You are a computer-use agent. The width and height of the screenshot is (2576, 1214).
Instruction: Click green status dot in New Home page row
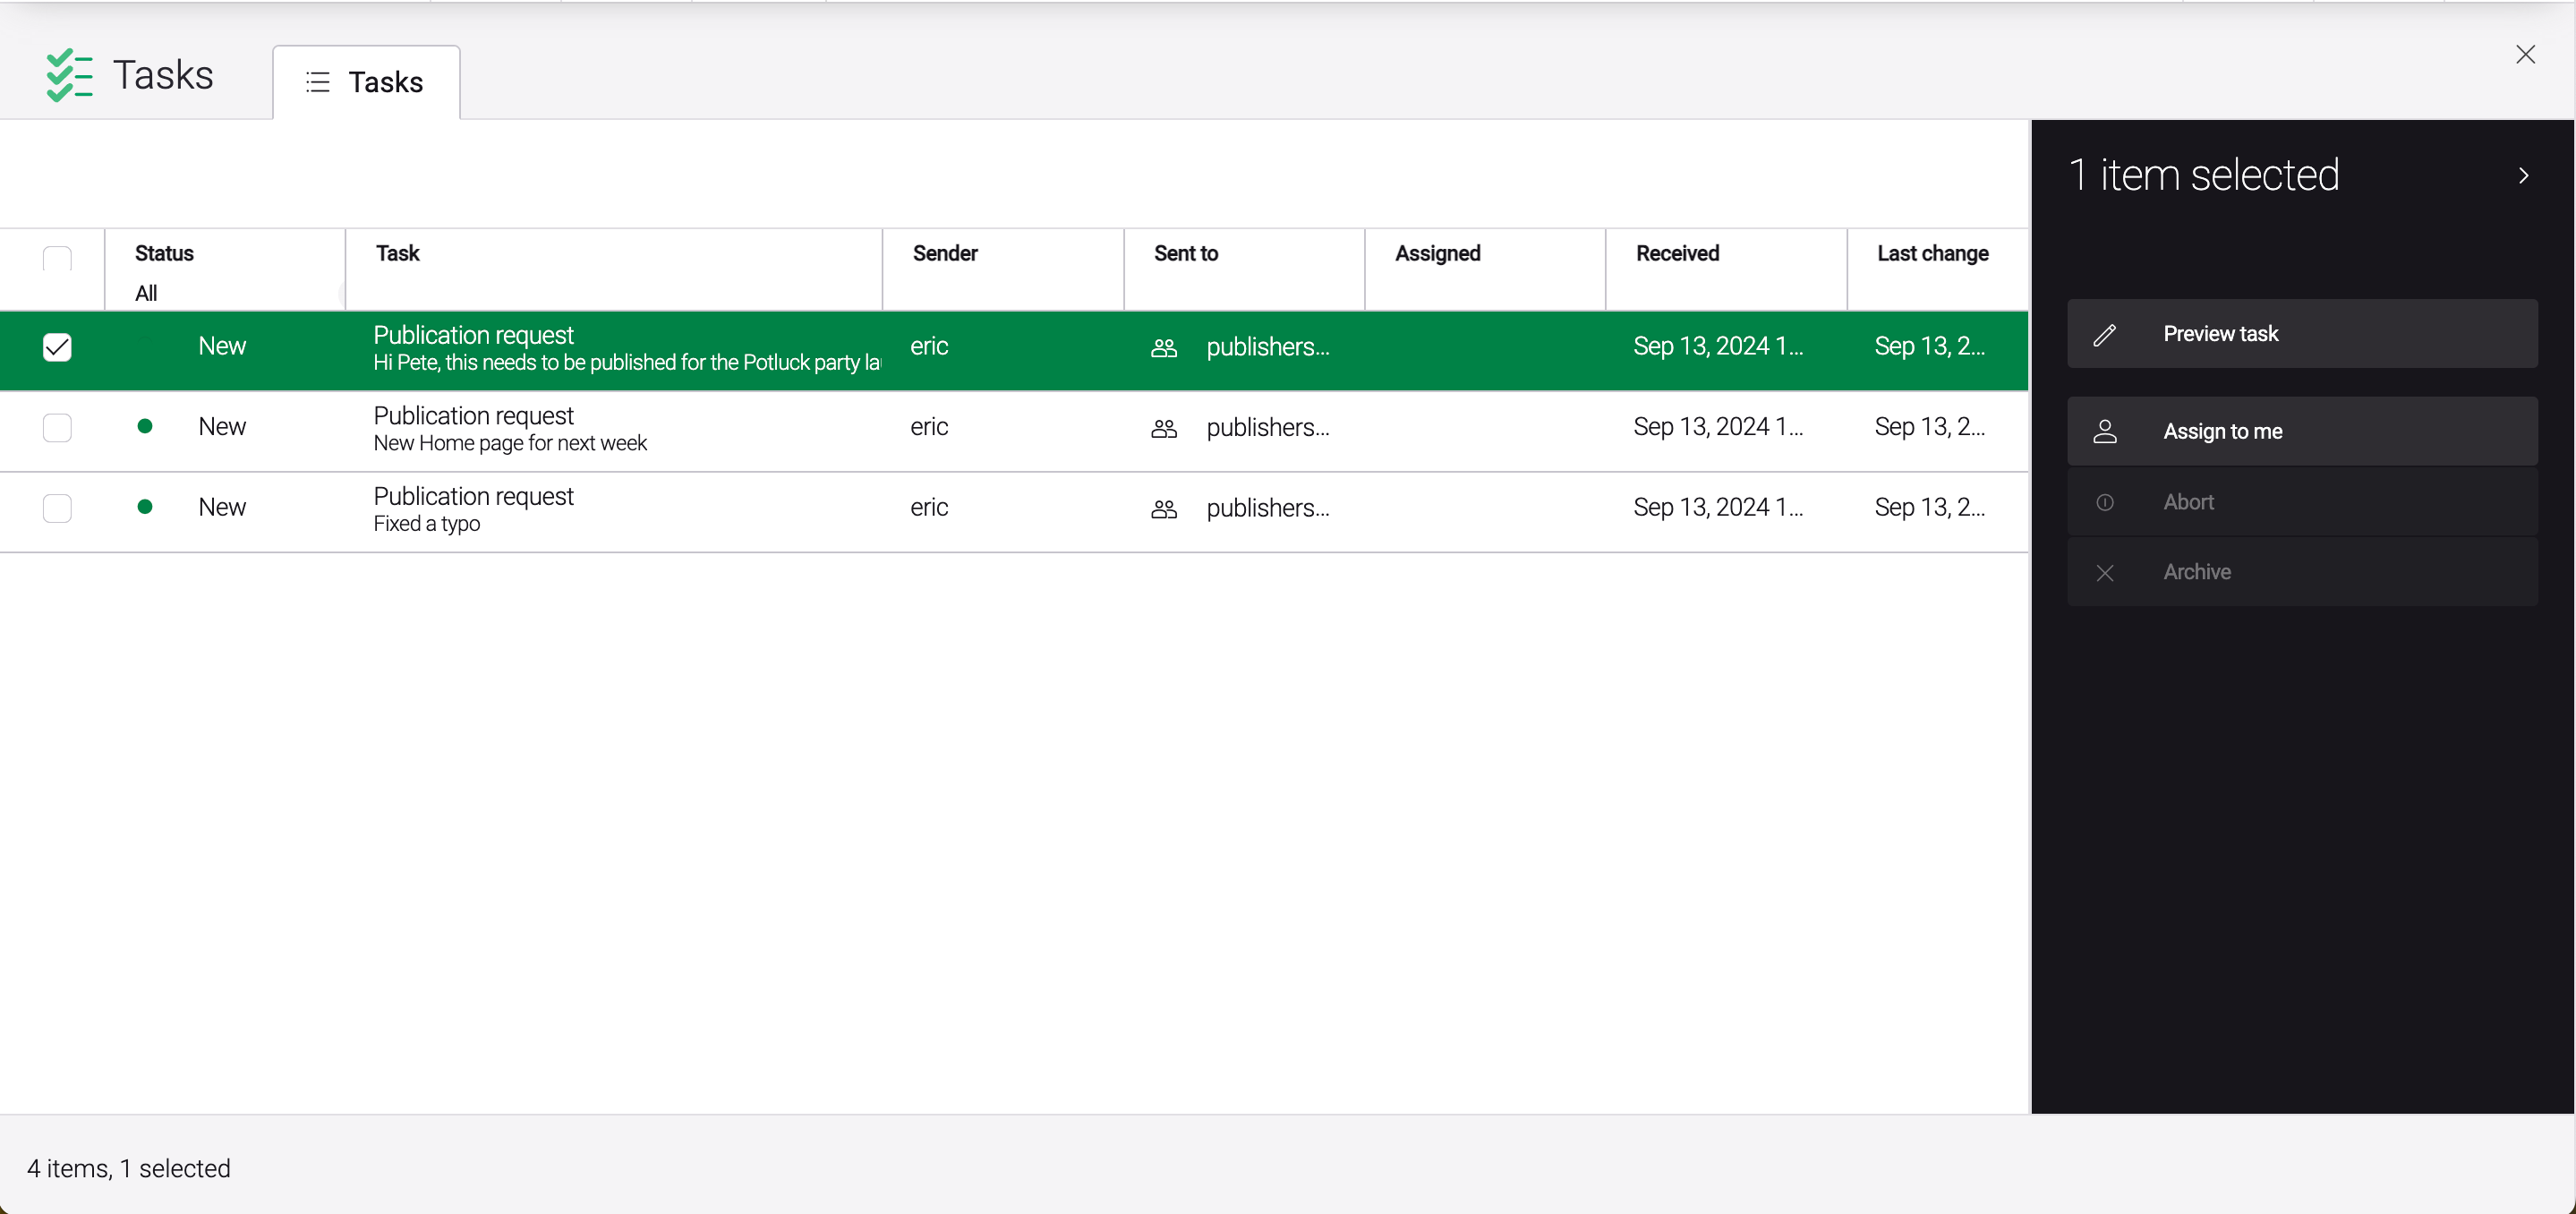(x=145, y=426)
